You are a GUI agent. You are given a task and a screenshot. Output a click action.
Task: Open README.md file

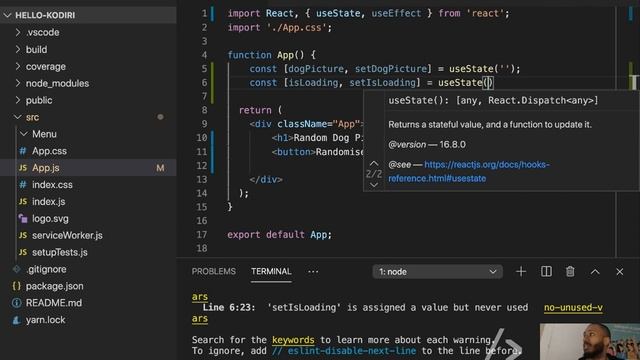click(54, 303)
